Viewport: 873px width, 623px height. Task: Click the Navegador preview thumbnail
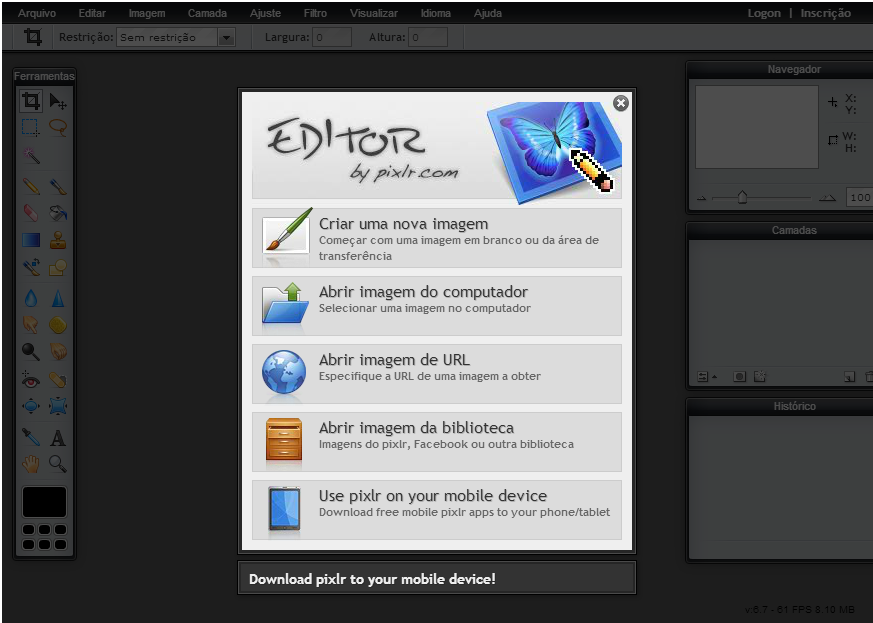tap(757, 127)
